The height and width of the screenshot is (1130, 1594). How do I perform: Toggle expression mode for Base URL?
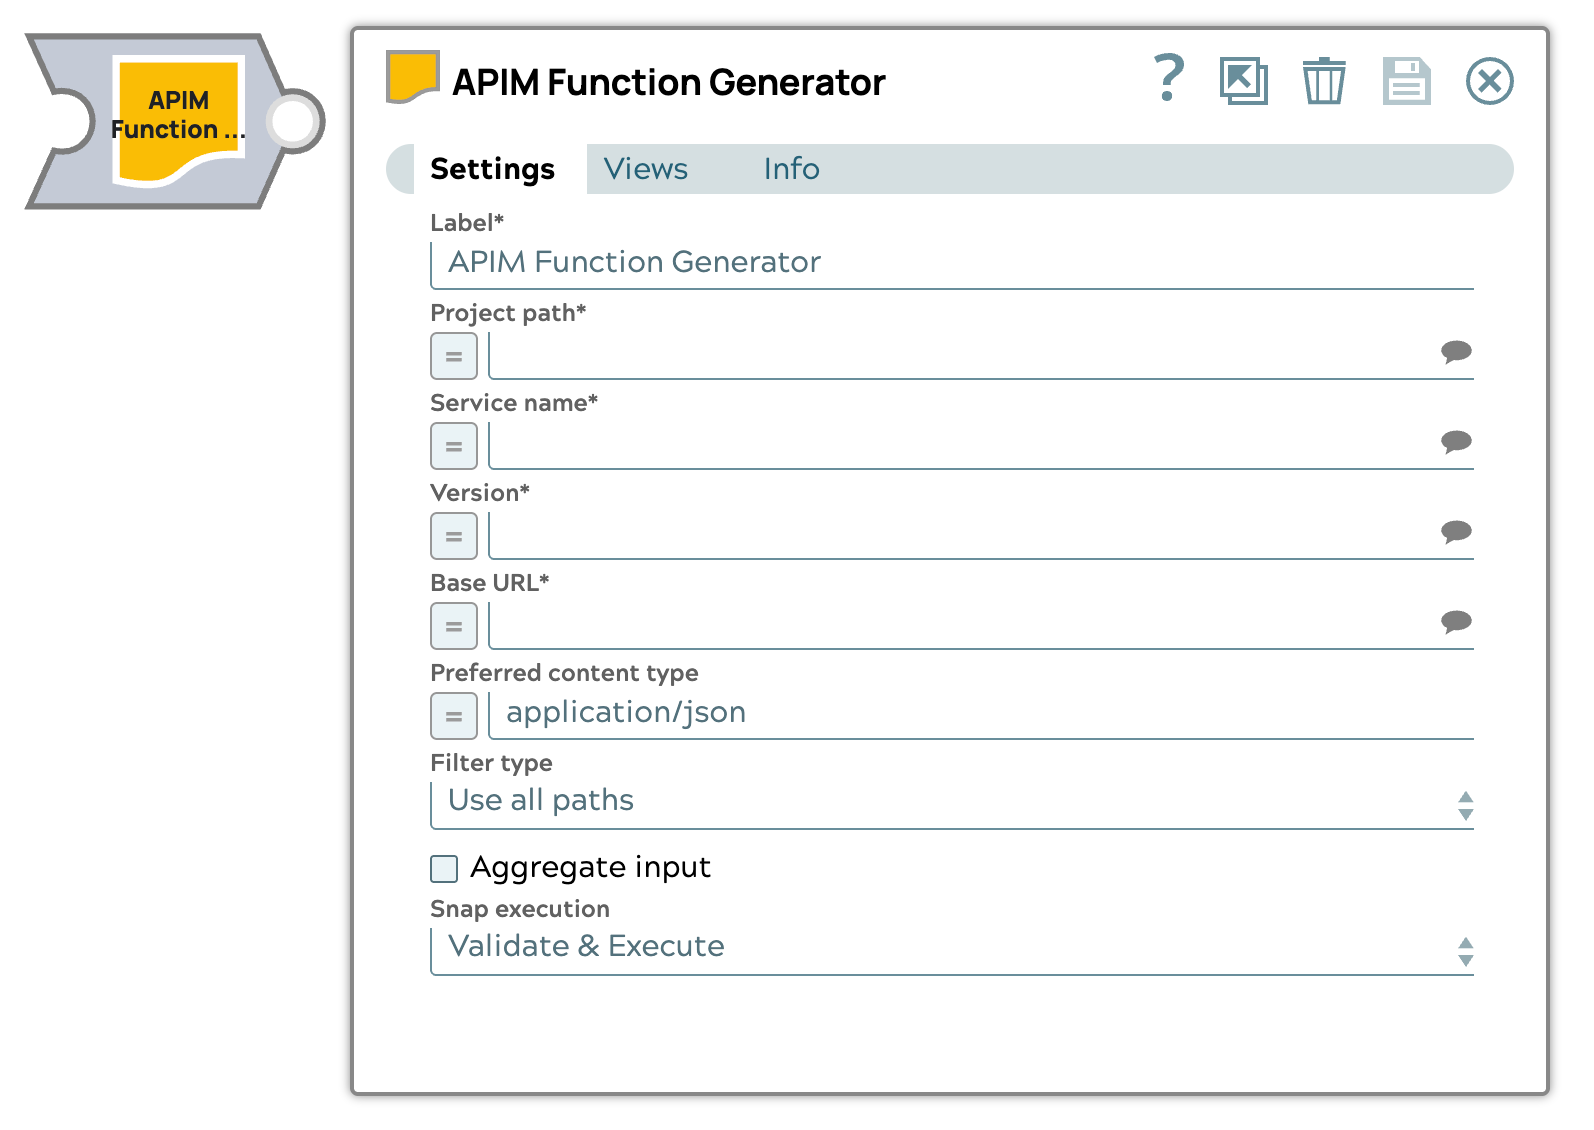pyautogui.click(x=454, y=627)
